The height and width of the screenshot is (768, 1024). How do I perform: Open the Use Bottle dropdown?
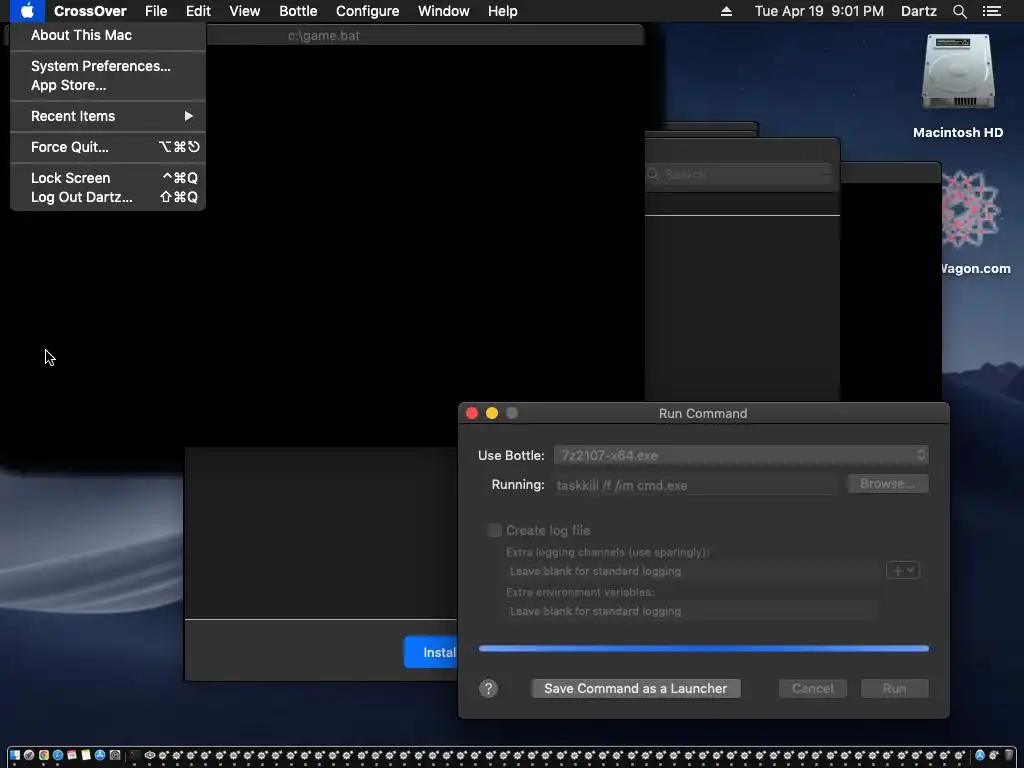pyautogui.click(x=741, y=455)
